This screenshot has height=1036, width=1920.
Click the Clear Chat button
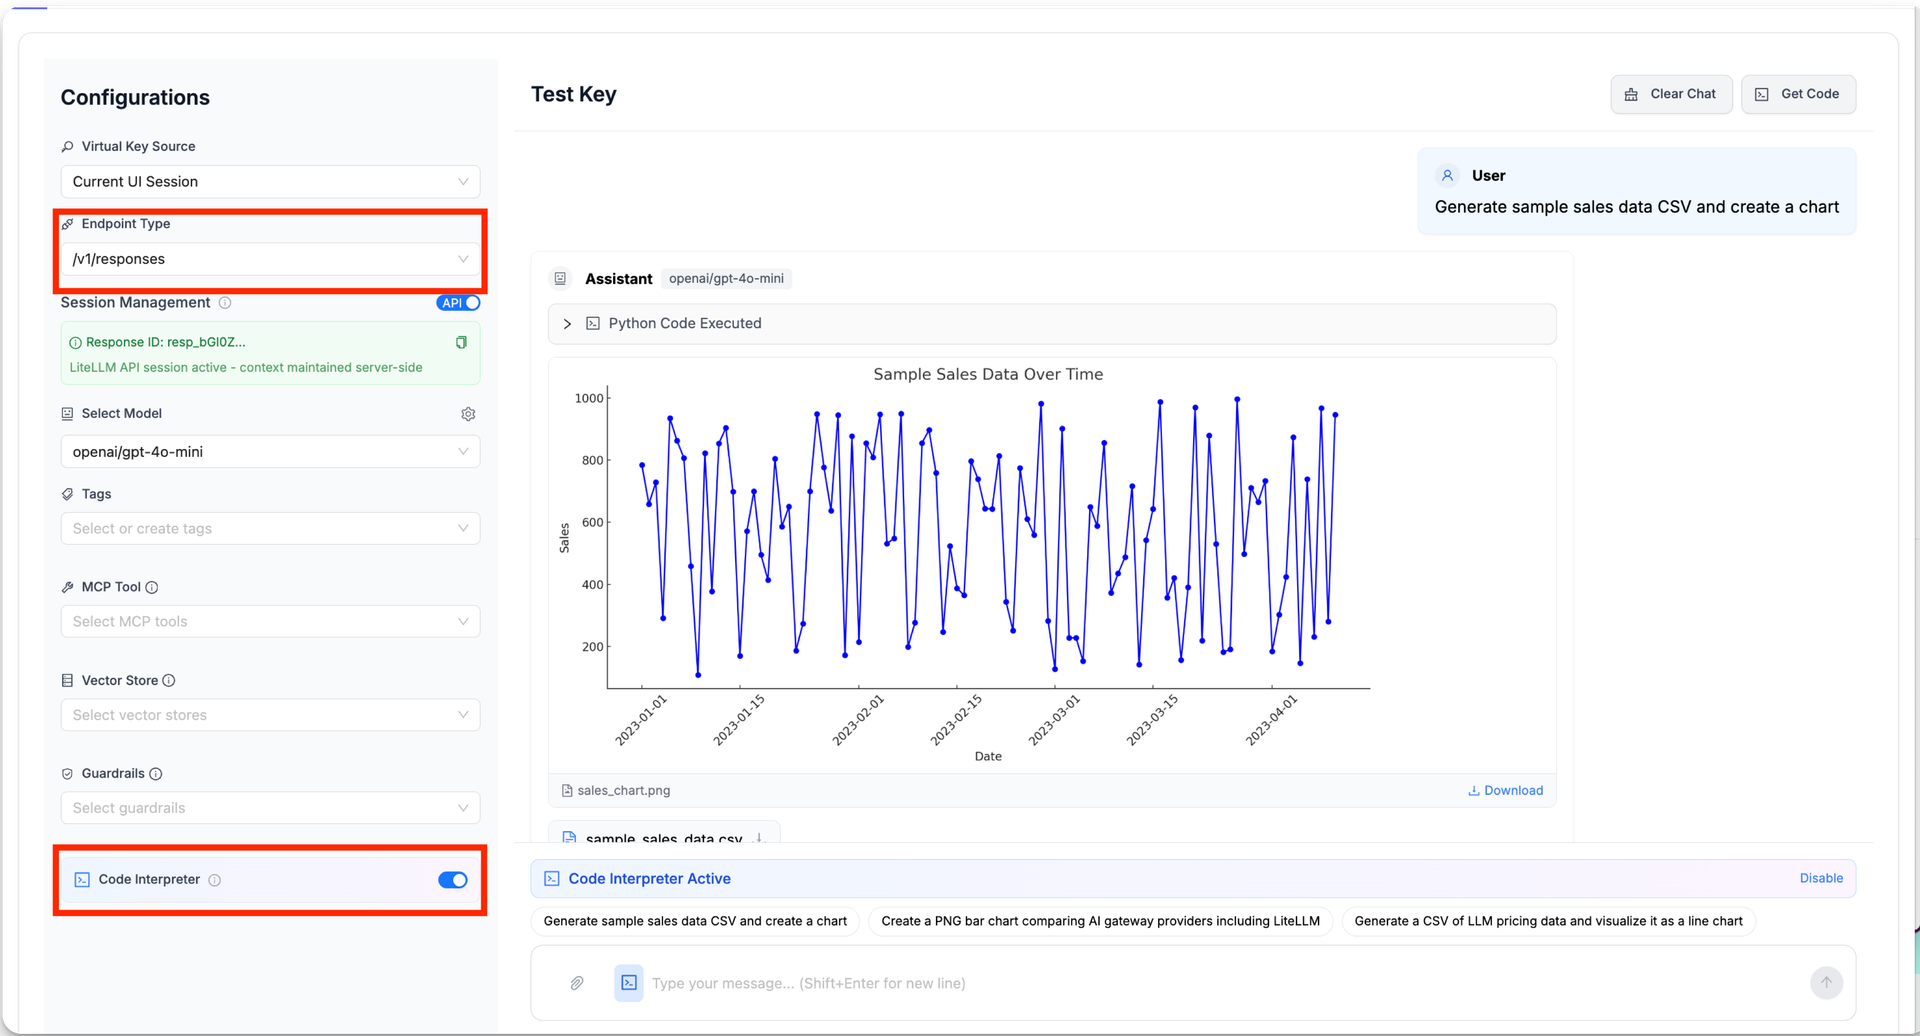(x=1670, y=94)
